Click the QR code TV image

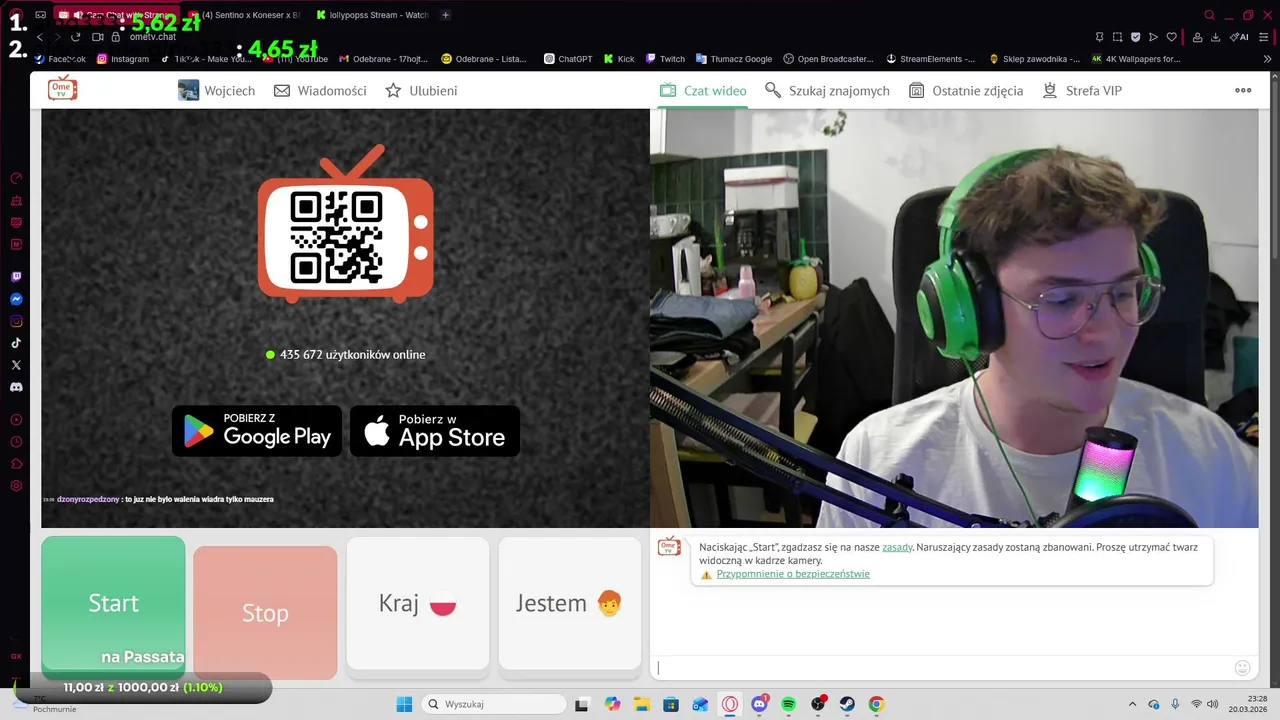click(345, 225)
